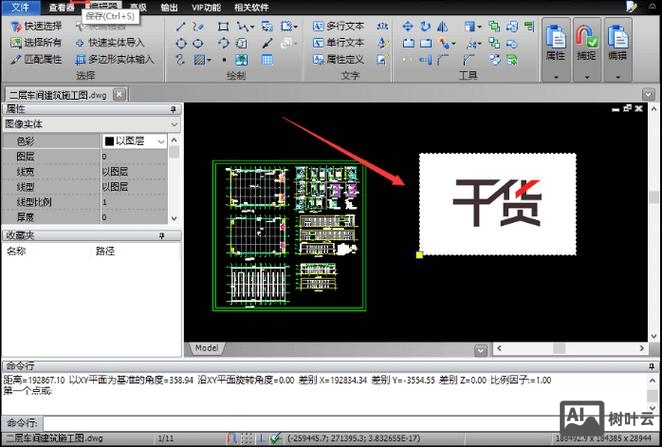Toggle the green checkmark icon in status bar
This screenshot has width=662, height=447.
(276, 438)
